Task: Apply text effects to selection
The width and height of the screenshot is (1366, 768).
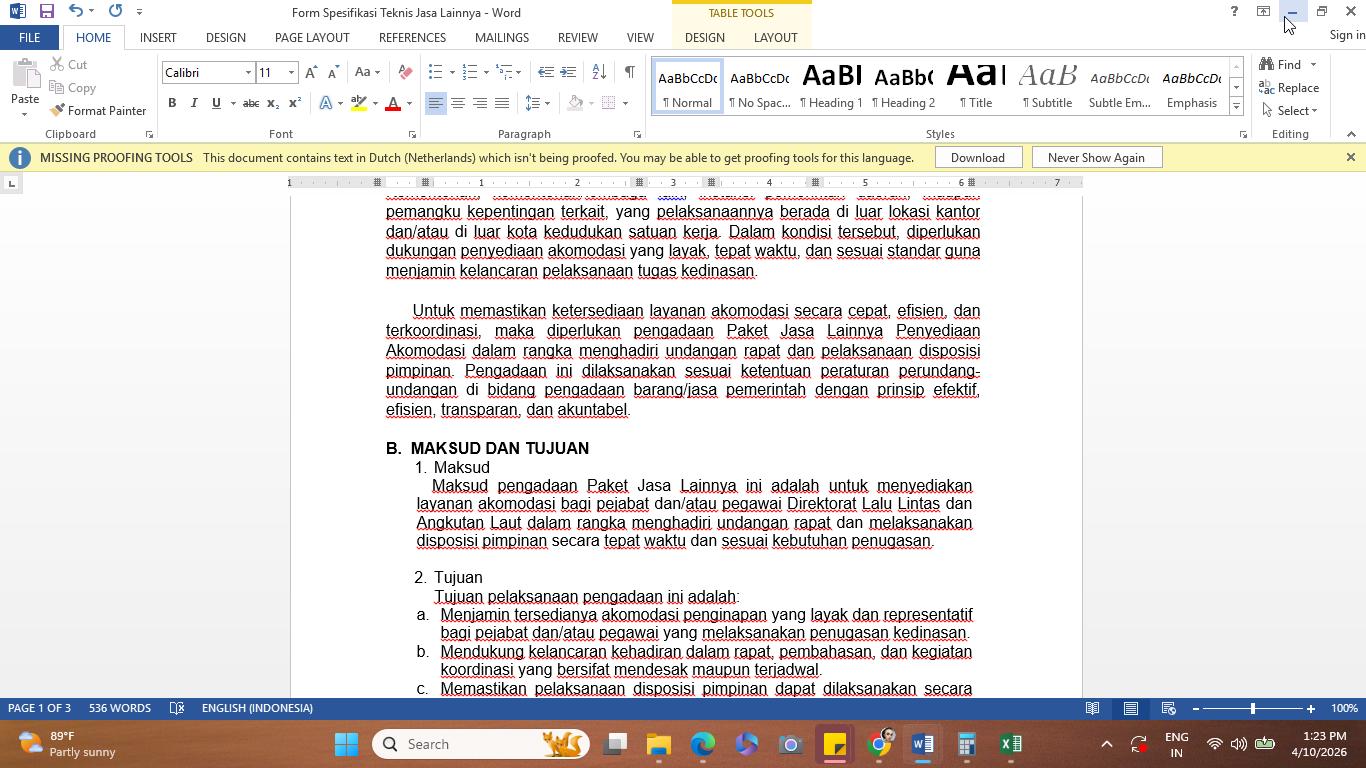Action: pyautogui.click(x=326, y=103)
